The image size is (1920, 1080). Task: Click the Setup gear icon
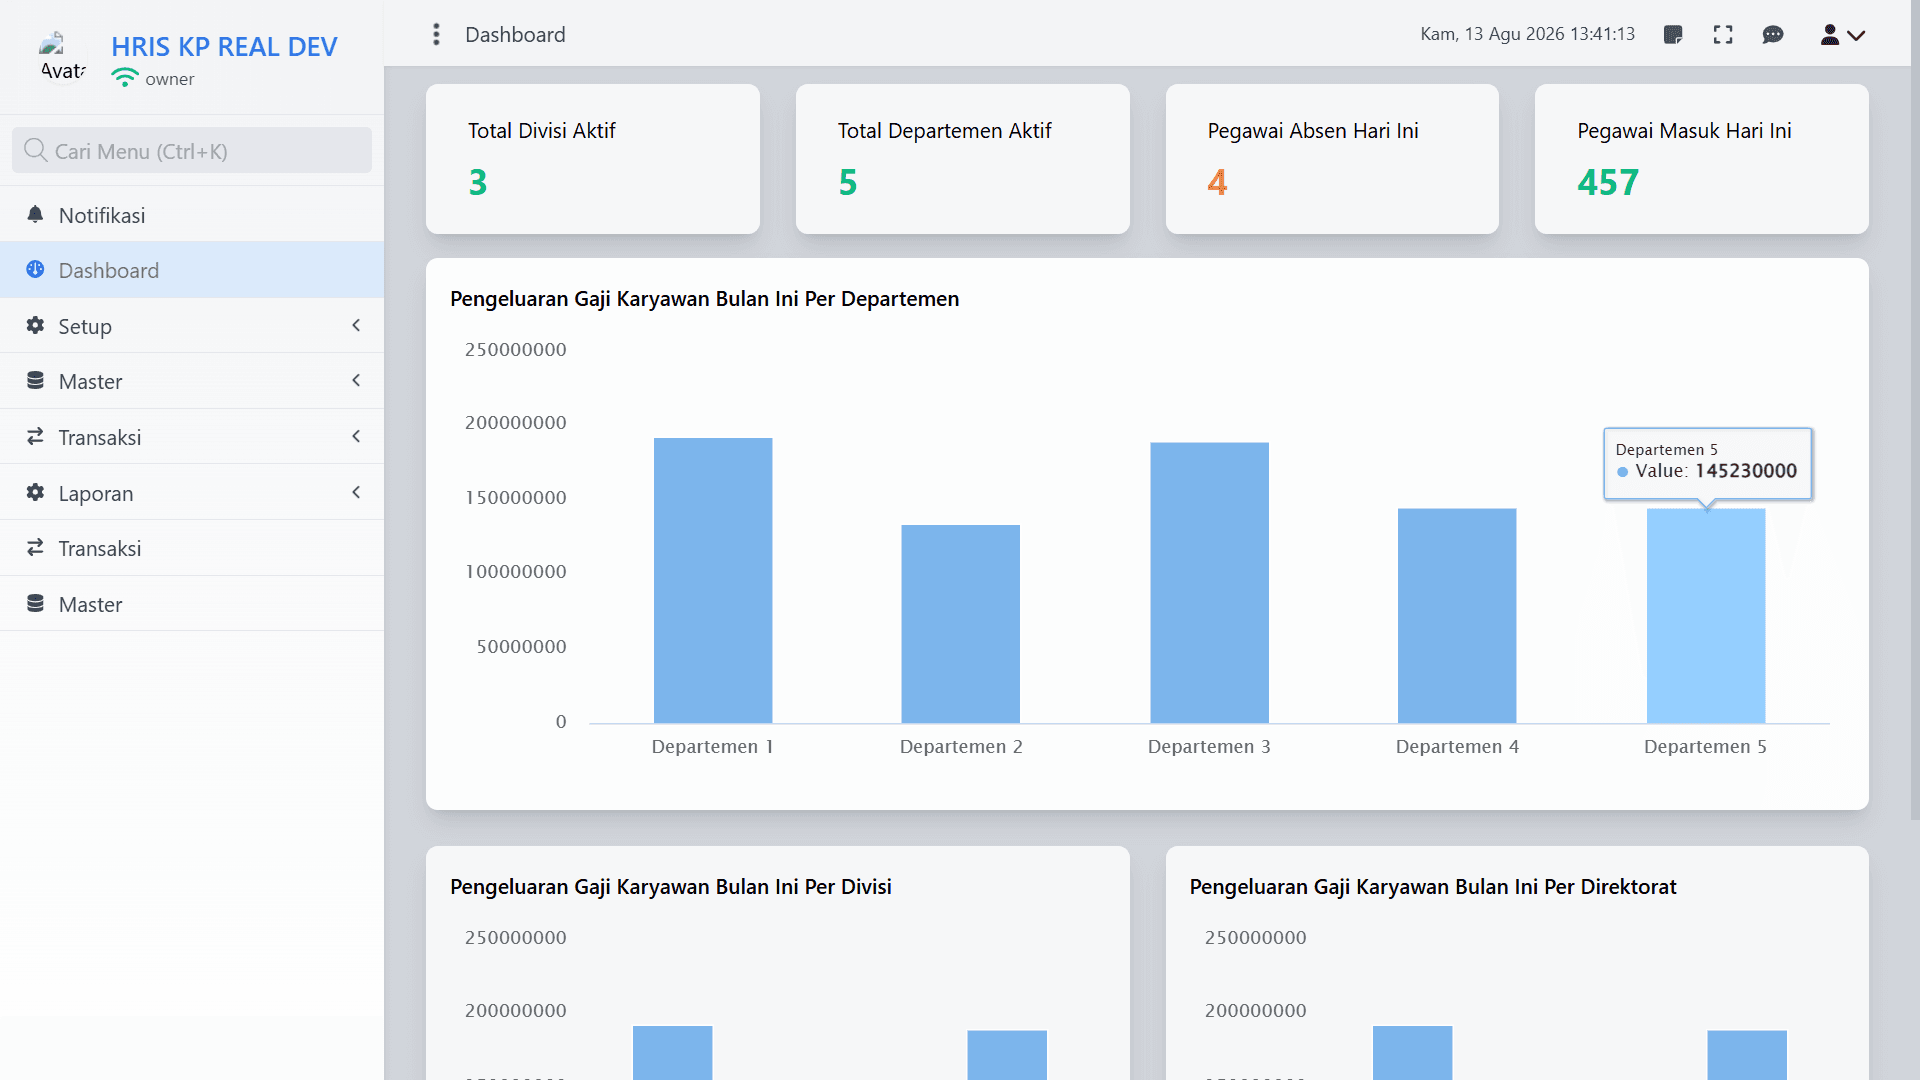(x=35, y=325)
